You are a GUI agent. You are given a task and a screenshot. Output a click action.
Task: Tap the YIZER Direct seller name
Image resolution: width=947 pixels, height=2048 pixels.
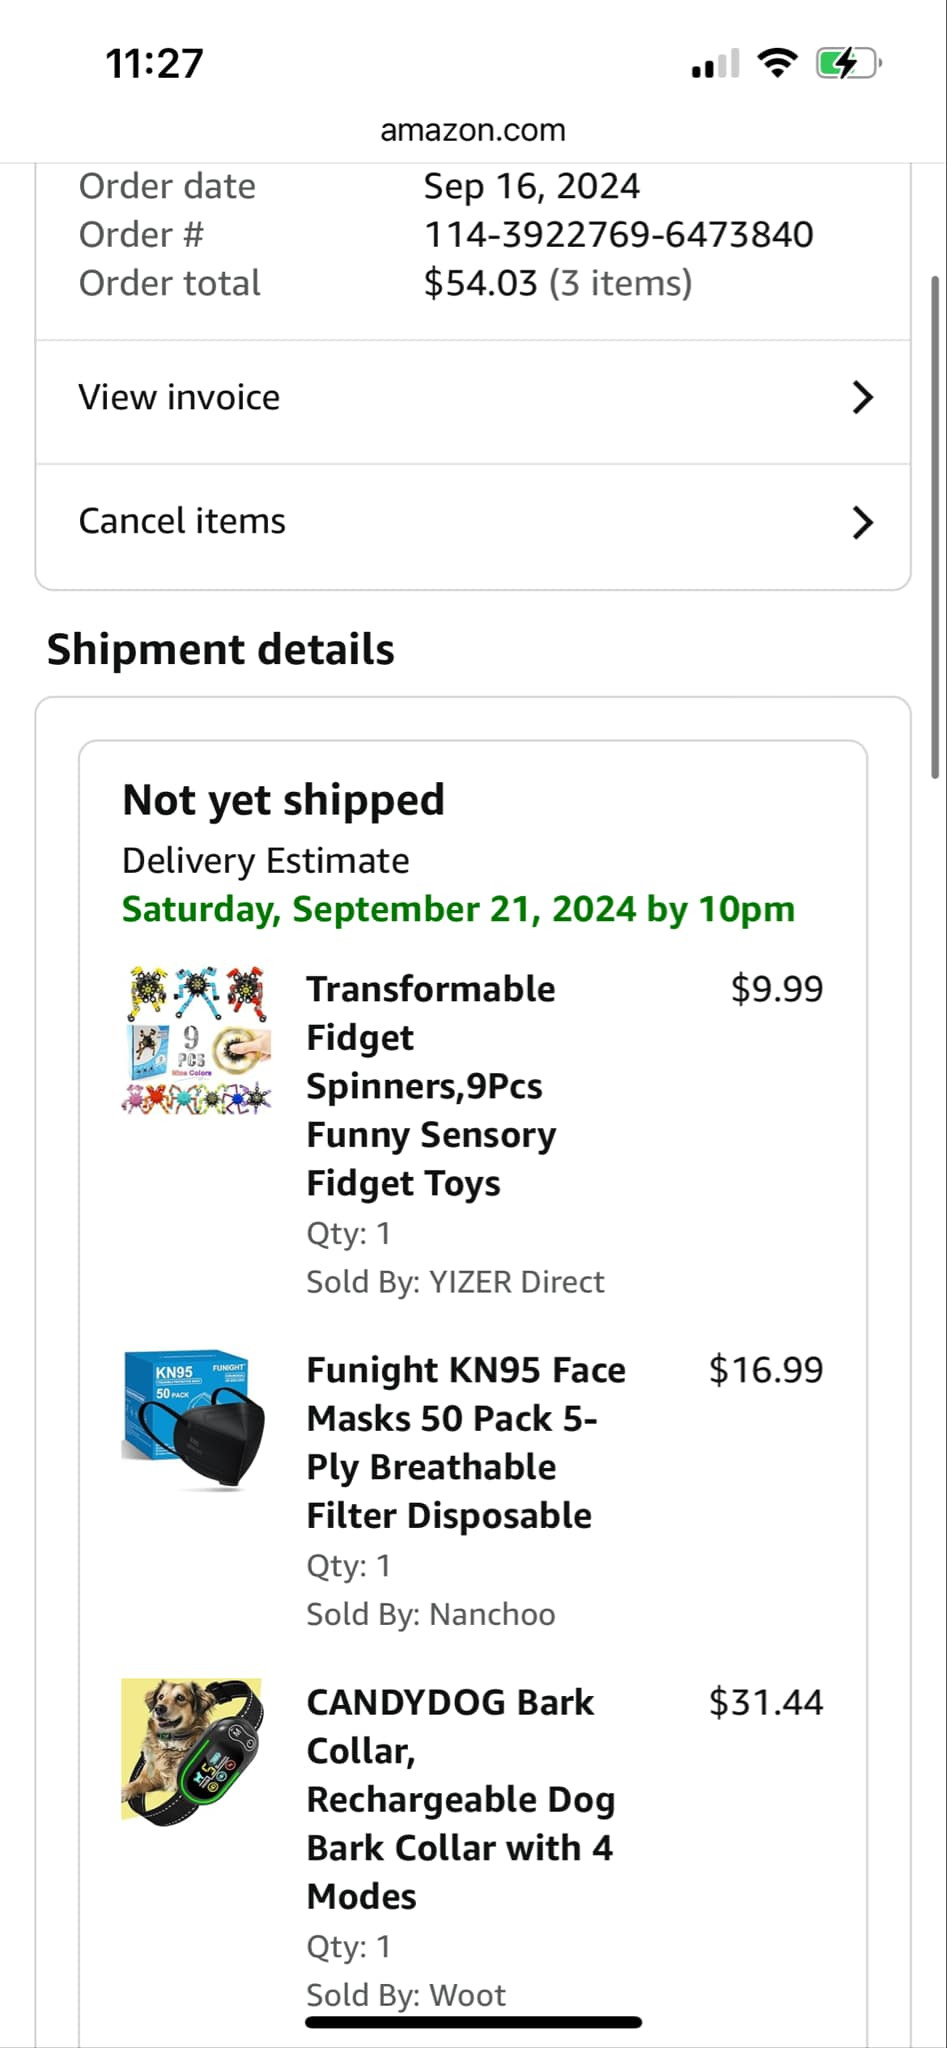click(516, 1282)
